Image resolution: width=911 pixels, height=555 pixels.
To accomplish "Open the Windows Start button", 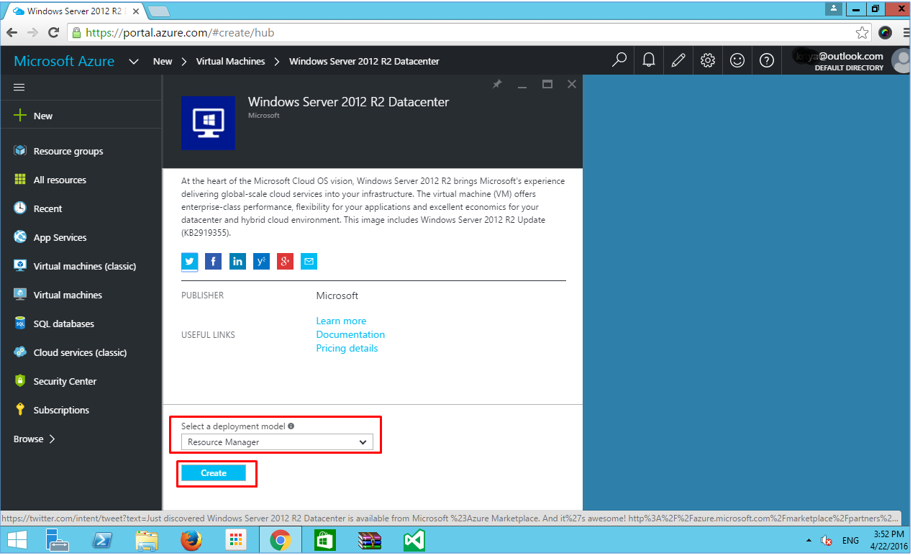I will (17, 540).
